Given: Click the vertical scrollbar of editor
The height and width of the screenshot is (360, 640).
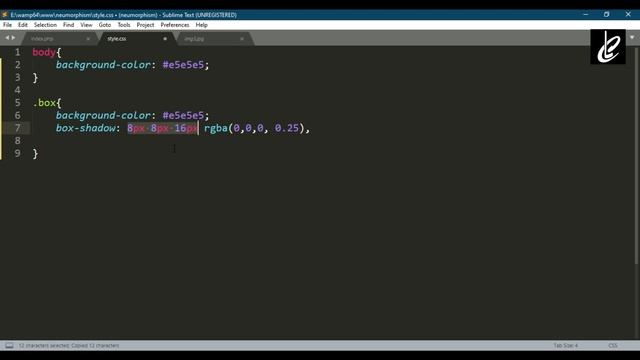Looking at the screenshot, I should click(637, 155).
